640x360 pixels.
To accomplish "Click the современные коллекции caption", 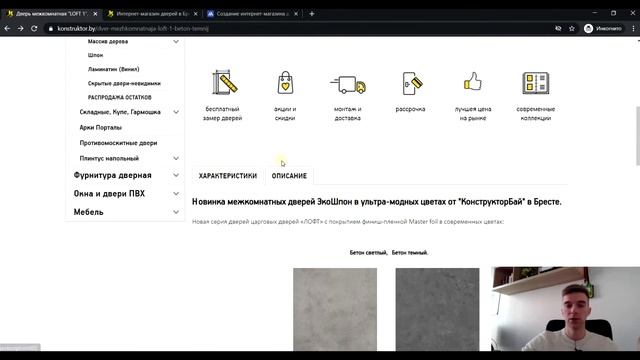I will 536,113.
